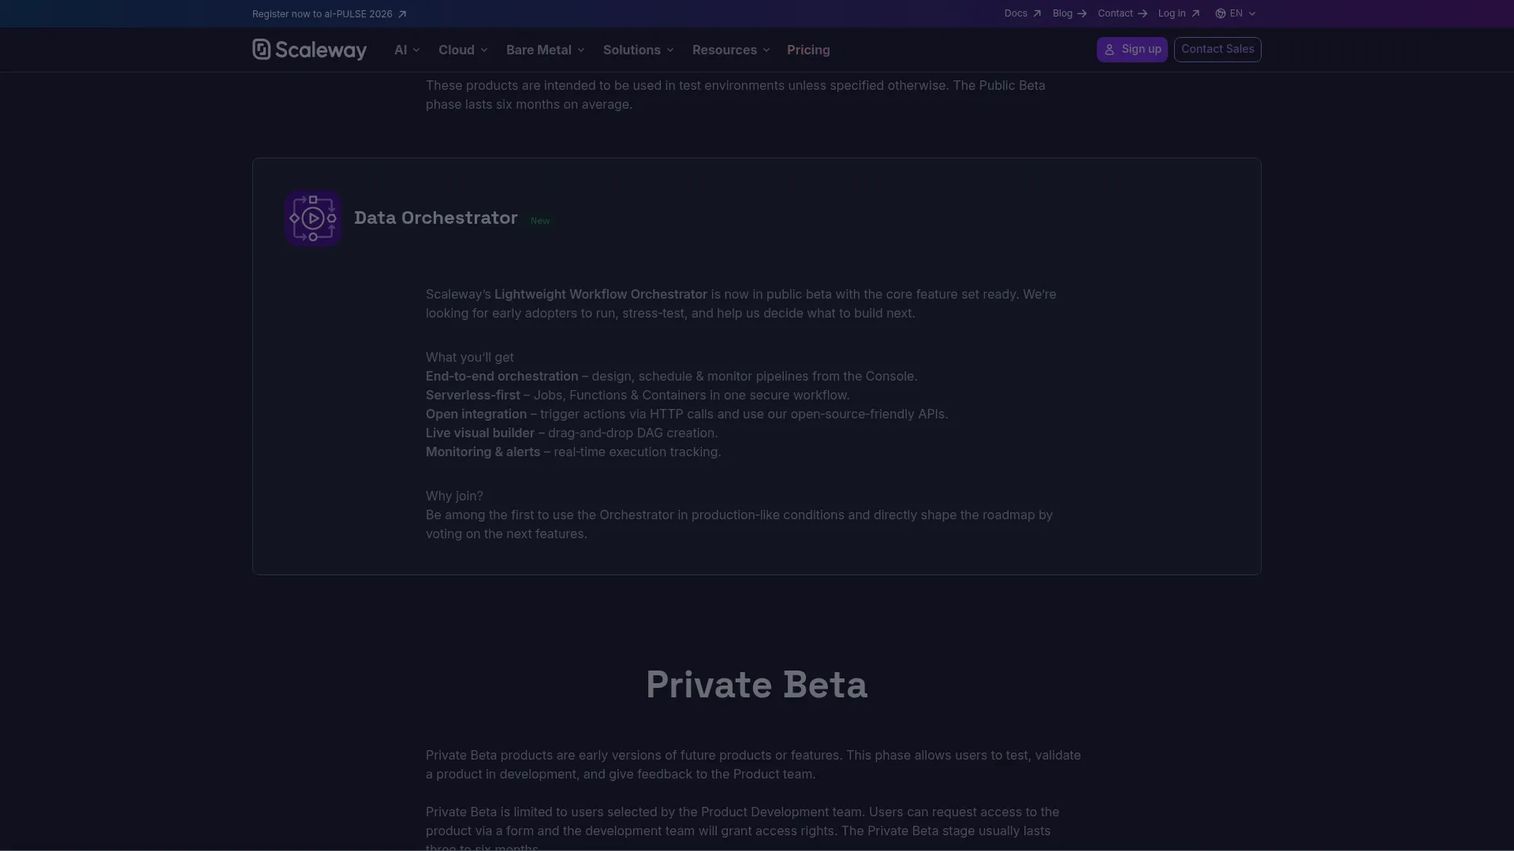This screenshot has height=851, width=1514.
Task: Click the Data Orchestrator heading
Action: coord(436,218)
